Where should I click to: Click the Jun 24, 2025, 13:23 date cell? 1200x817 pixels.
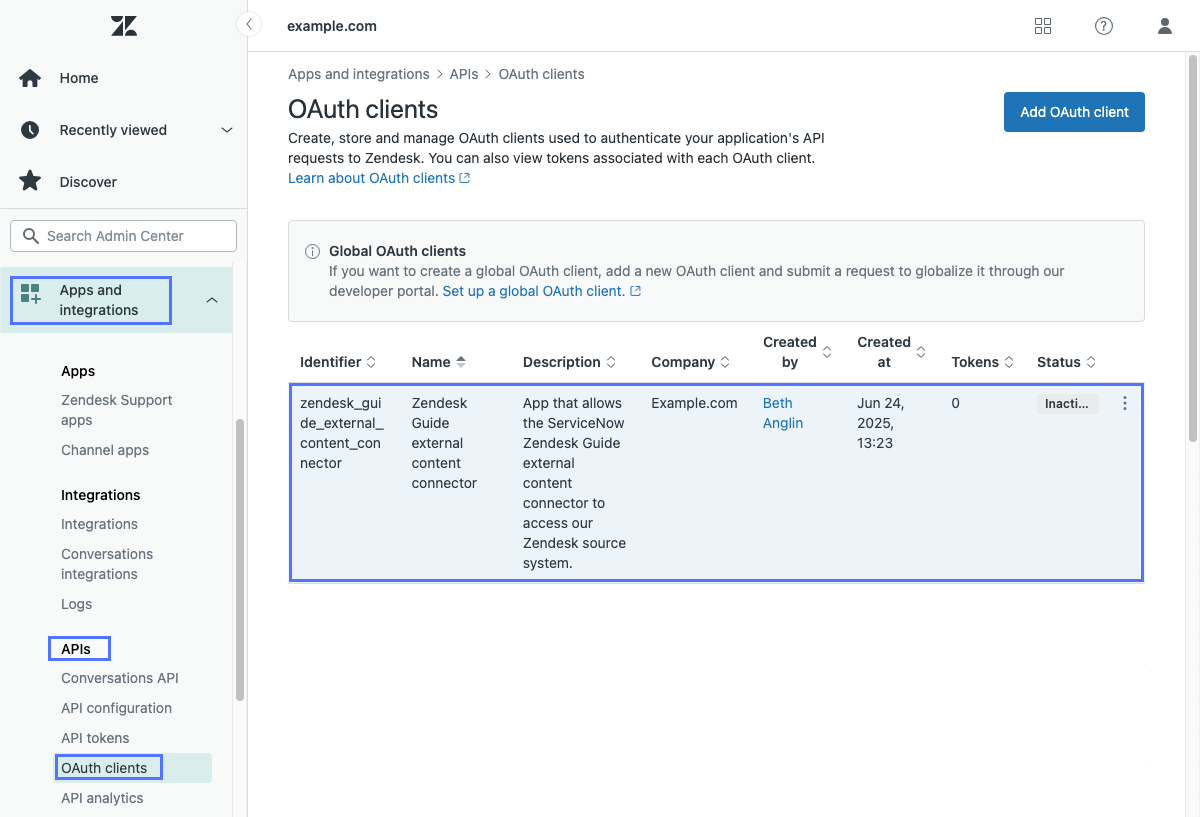(880, 423)
